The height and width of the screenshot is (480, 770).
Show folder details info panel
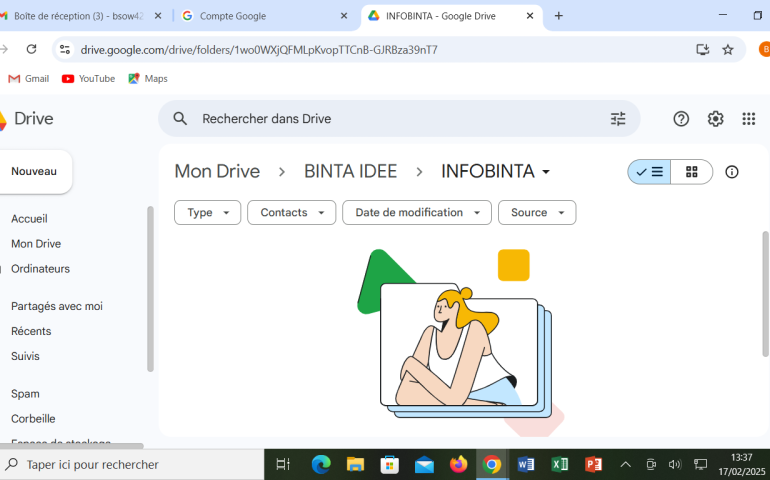732,172
